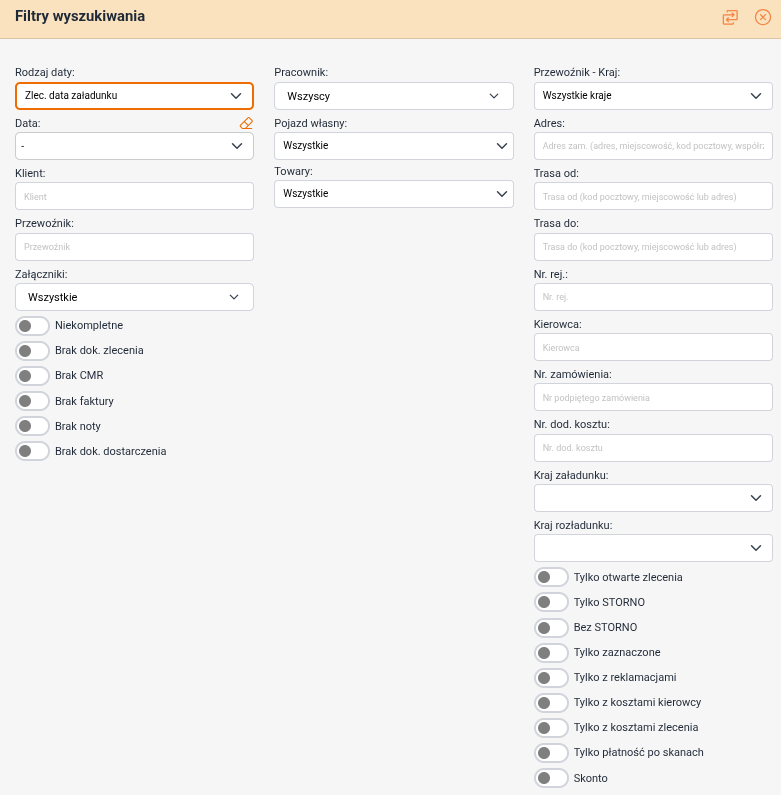The height and width of the screenshot is (795, 781).
Task: Expand the Kraj załadunku dropdown
Action: click(x=653, y=498)
